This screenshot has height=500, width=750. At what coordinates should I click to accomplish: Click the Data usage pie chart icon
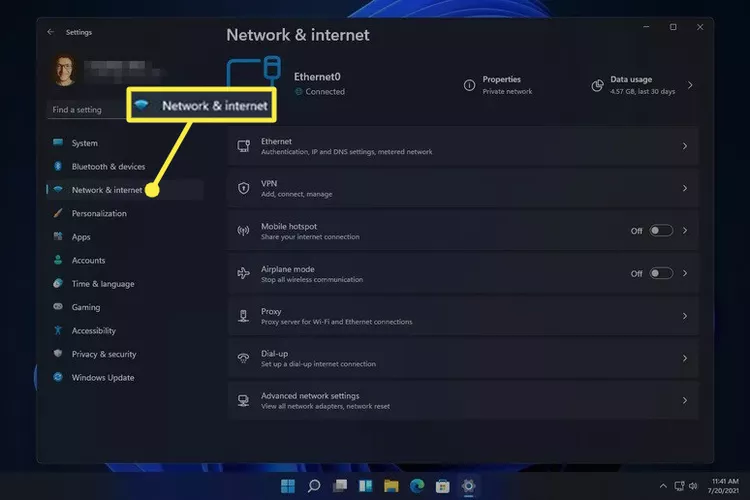(597, 85)
